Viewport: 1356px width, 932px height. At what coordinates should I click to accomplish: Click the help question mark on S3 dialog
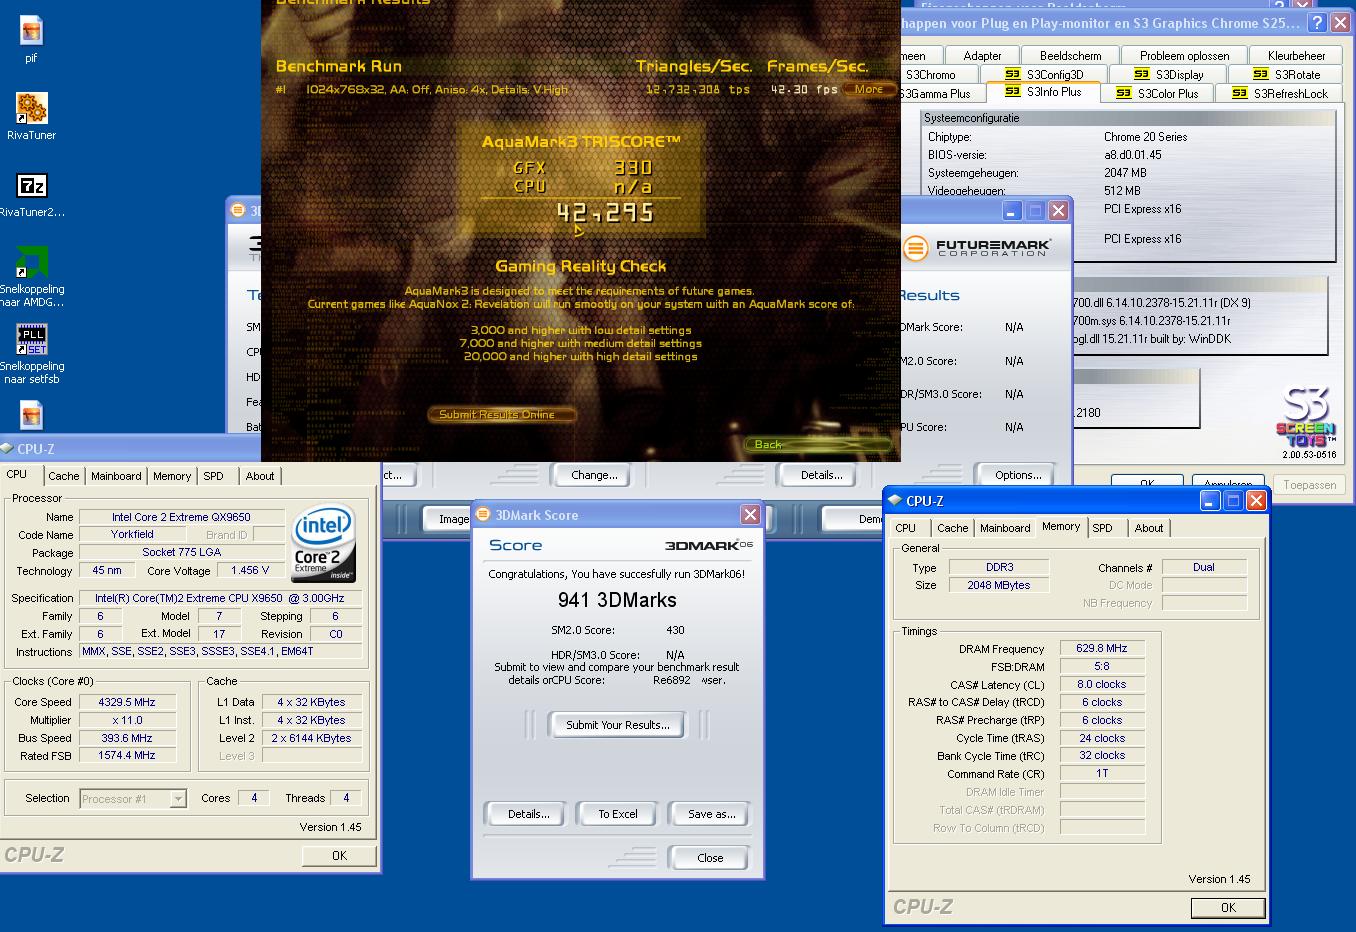(1318, 23)
